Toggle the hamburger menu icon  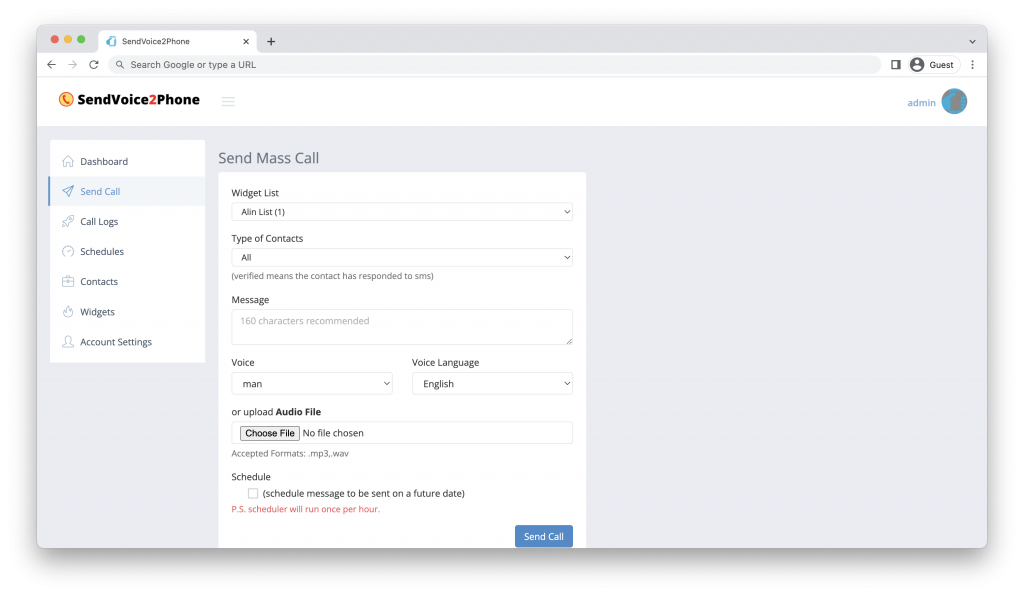coord(228,101)
